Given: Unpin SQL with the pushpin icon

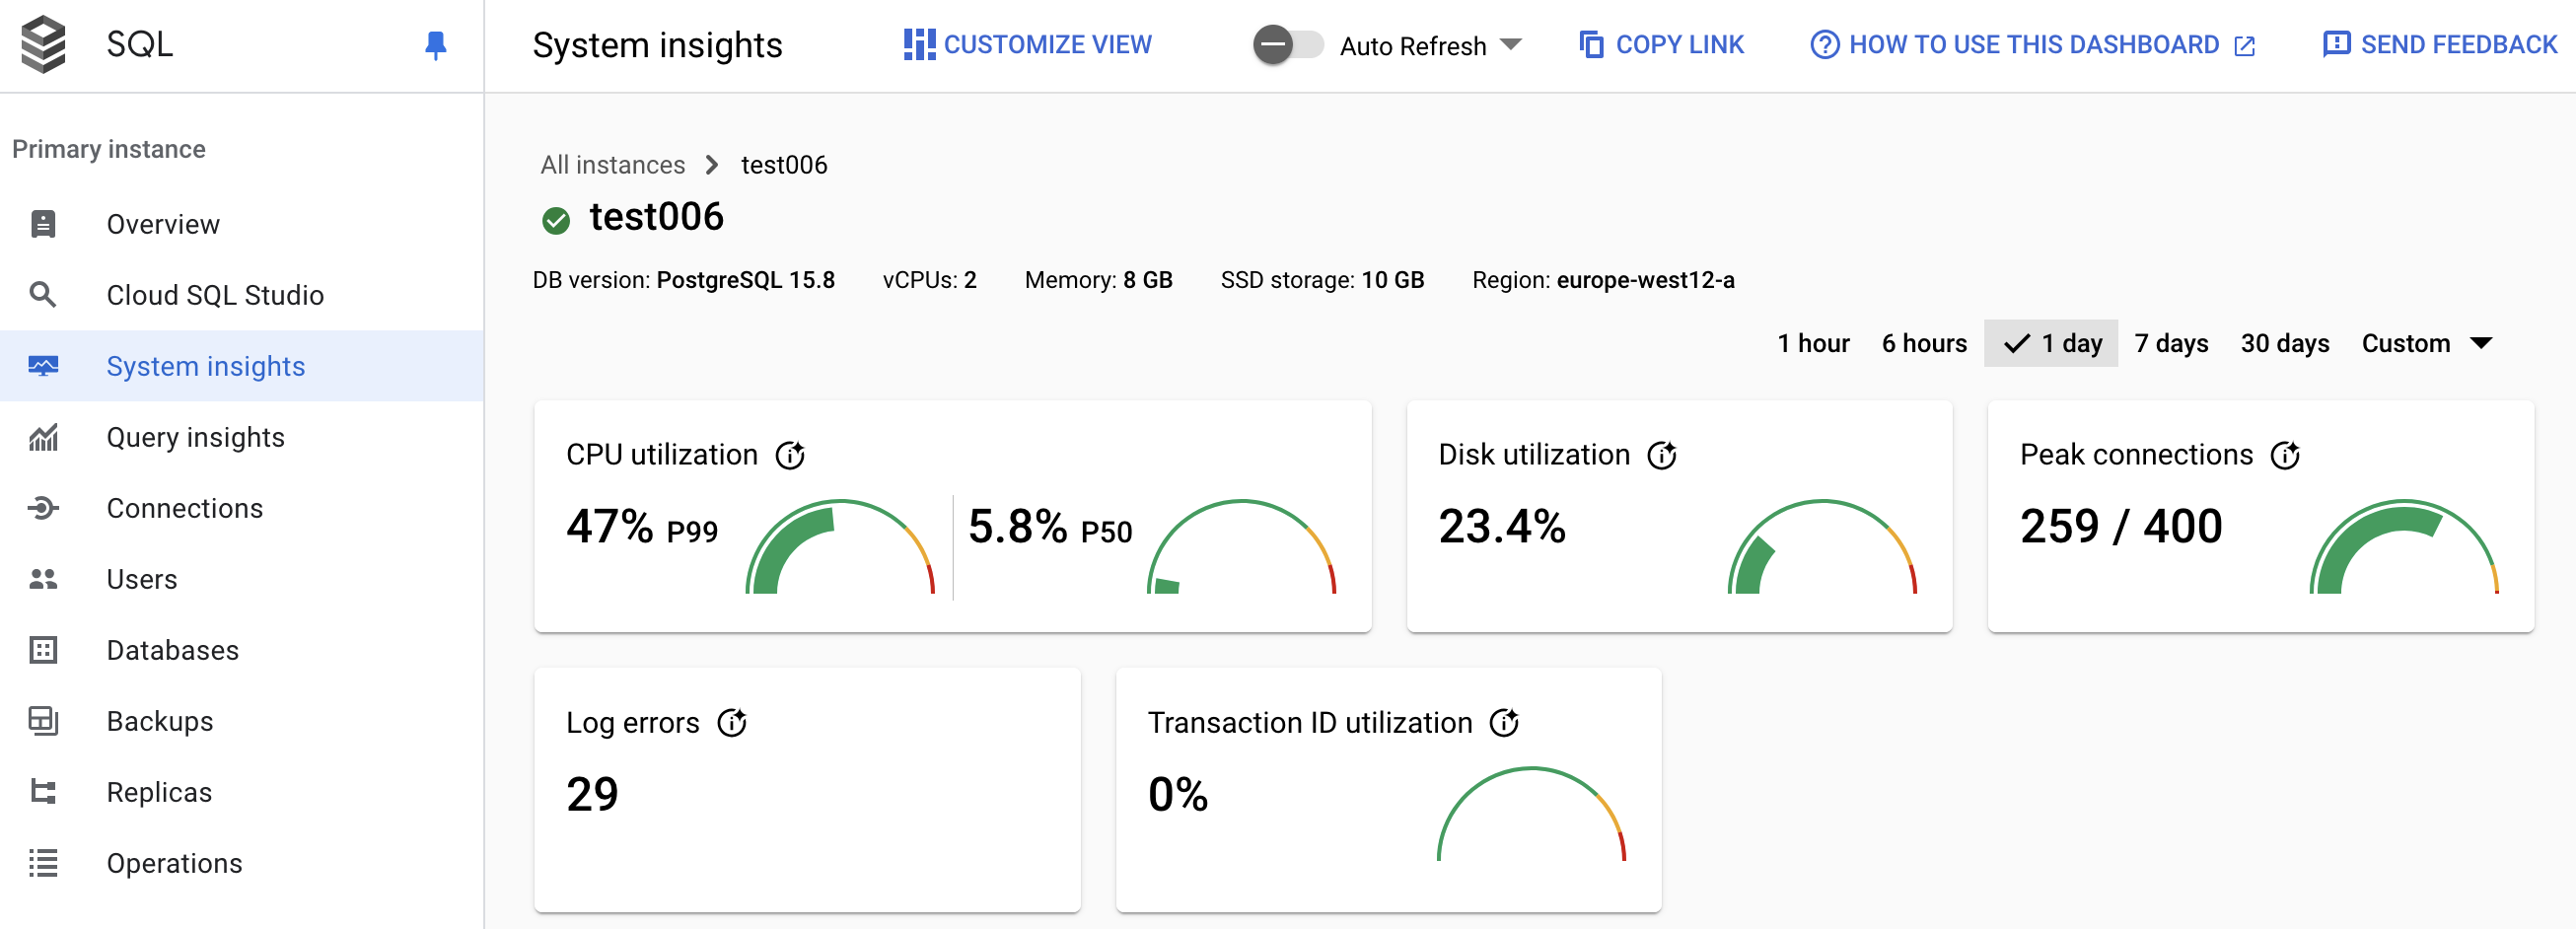Looking at the screenshot, I should point(435,45).
